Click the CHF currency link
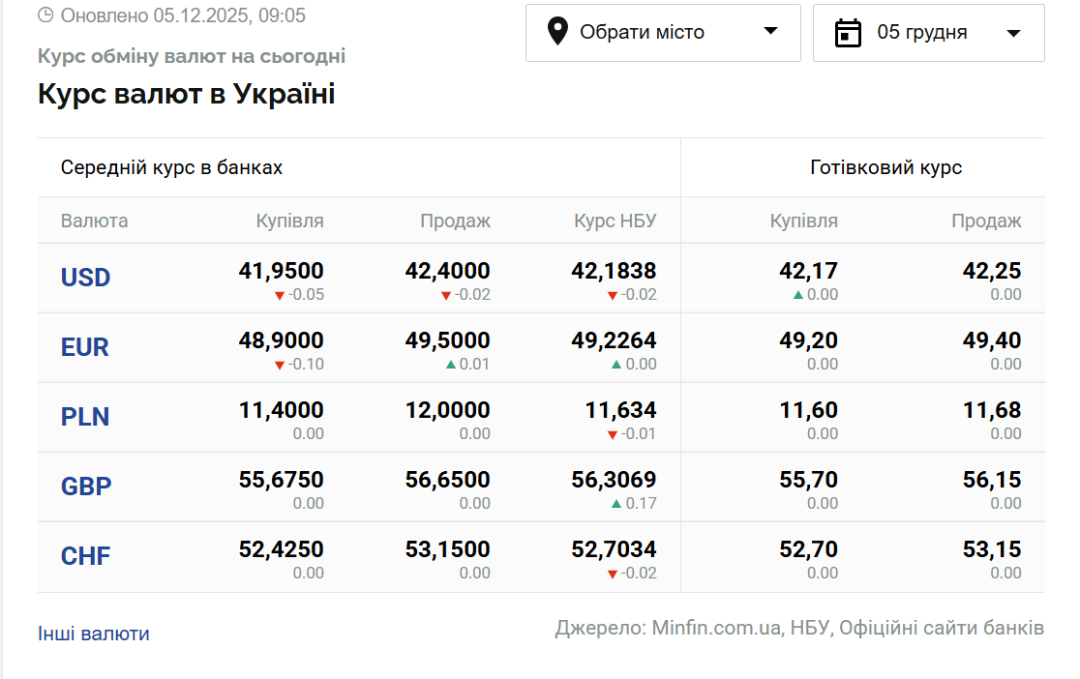The image size is (1080, 679). click(86, 556)
